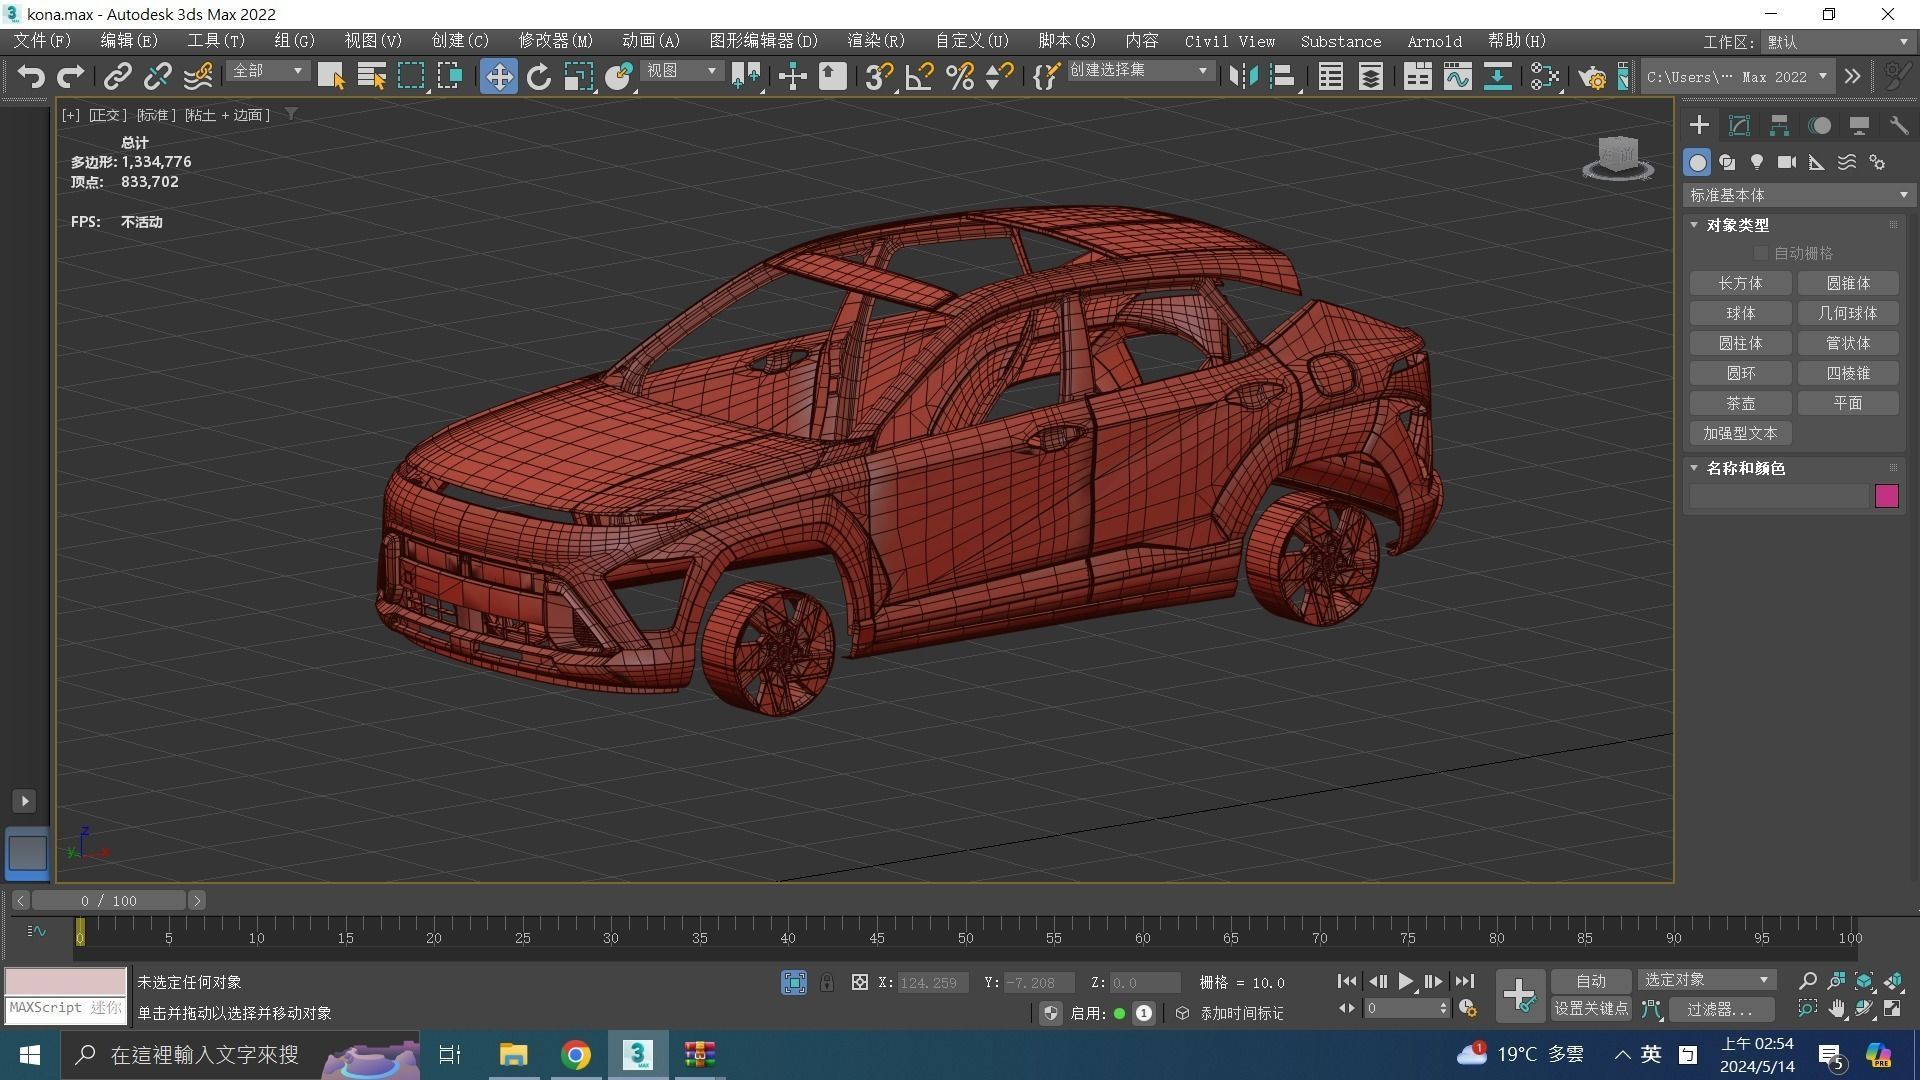Viewport: 1920px width, 1080px height.
Task: Enable the 自动栅格 checkbox
Action: click(1761, 253)
